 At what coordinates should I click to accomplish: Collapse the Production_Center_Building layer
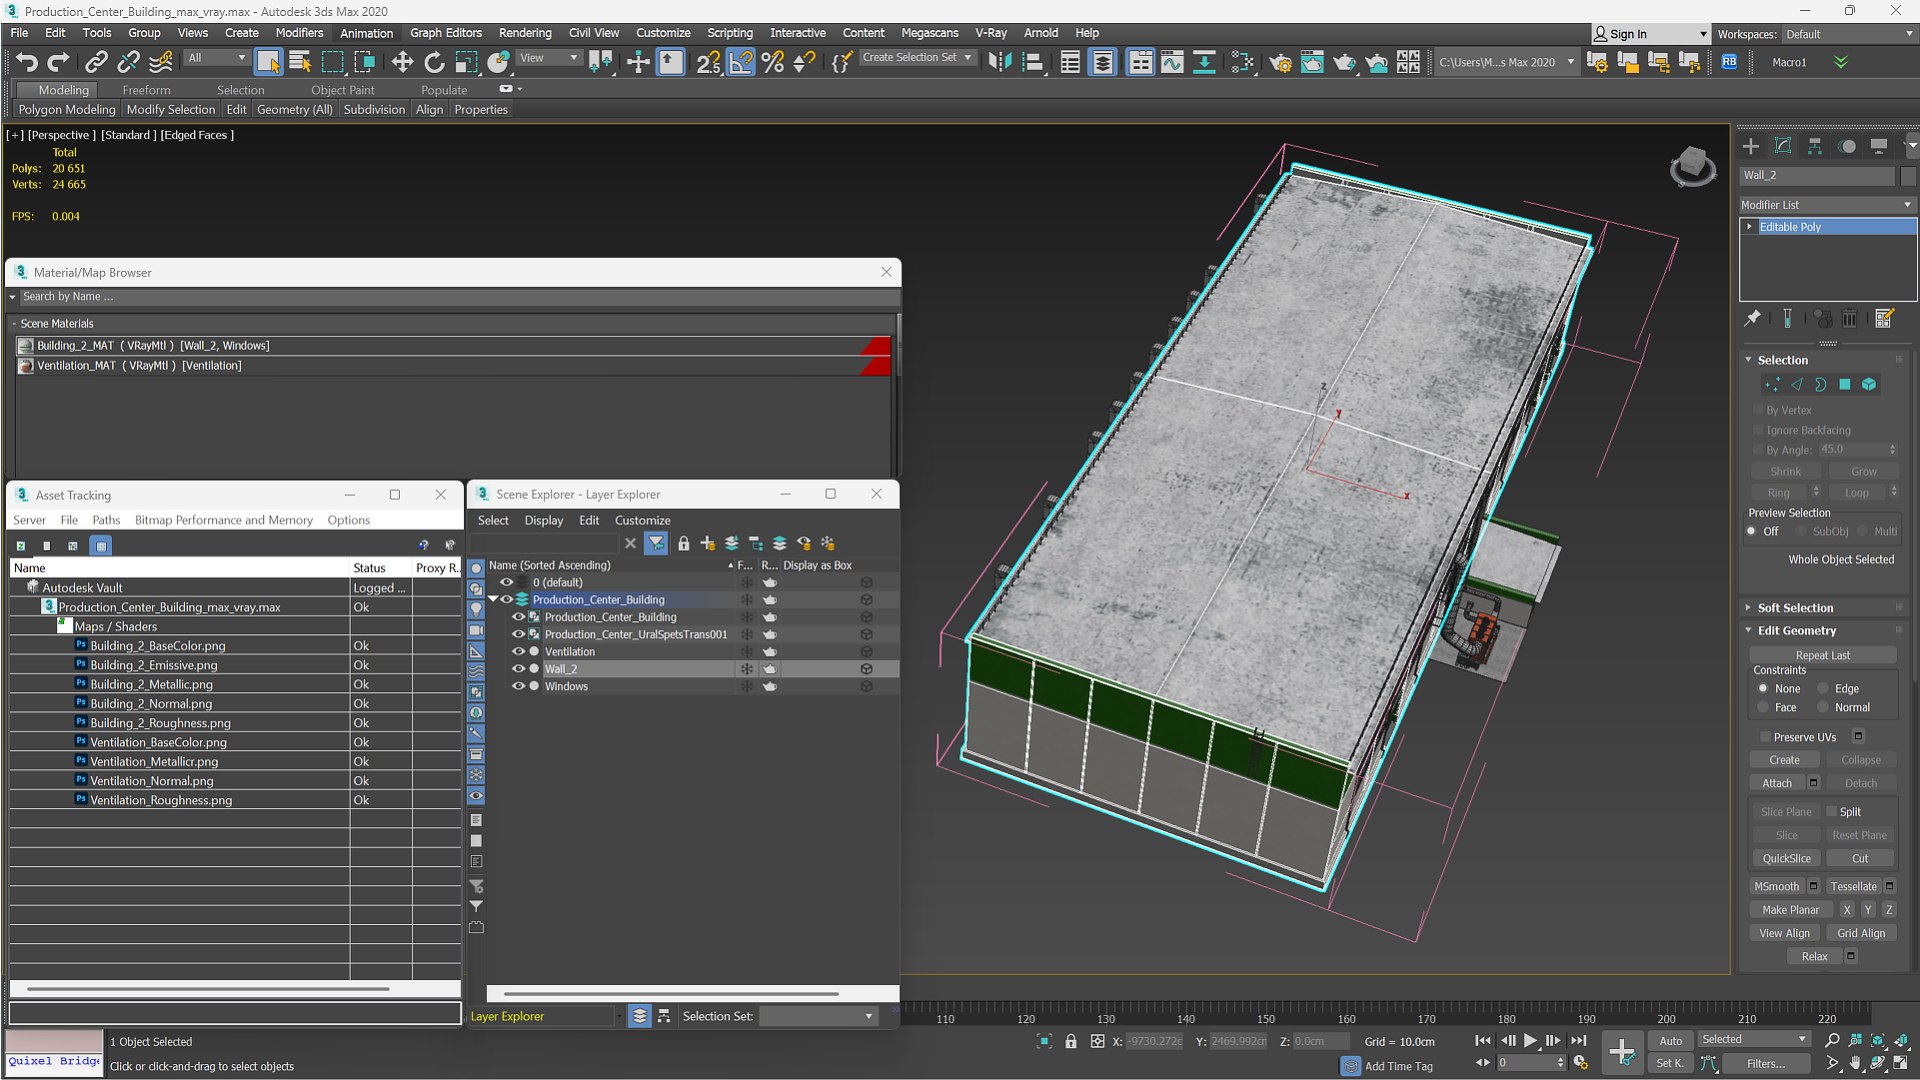click(493, 600)
